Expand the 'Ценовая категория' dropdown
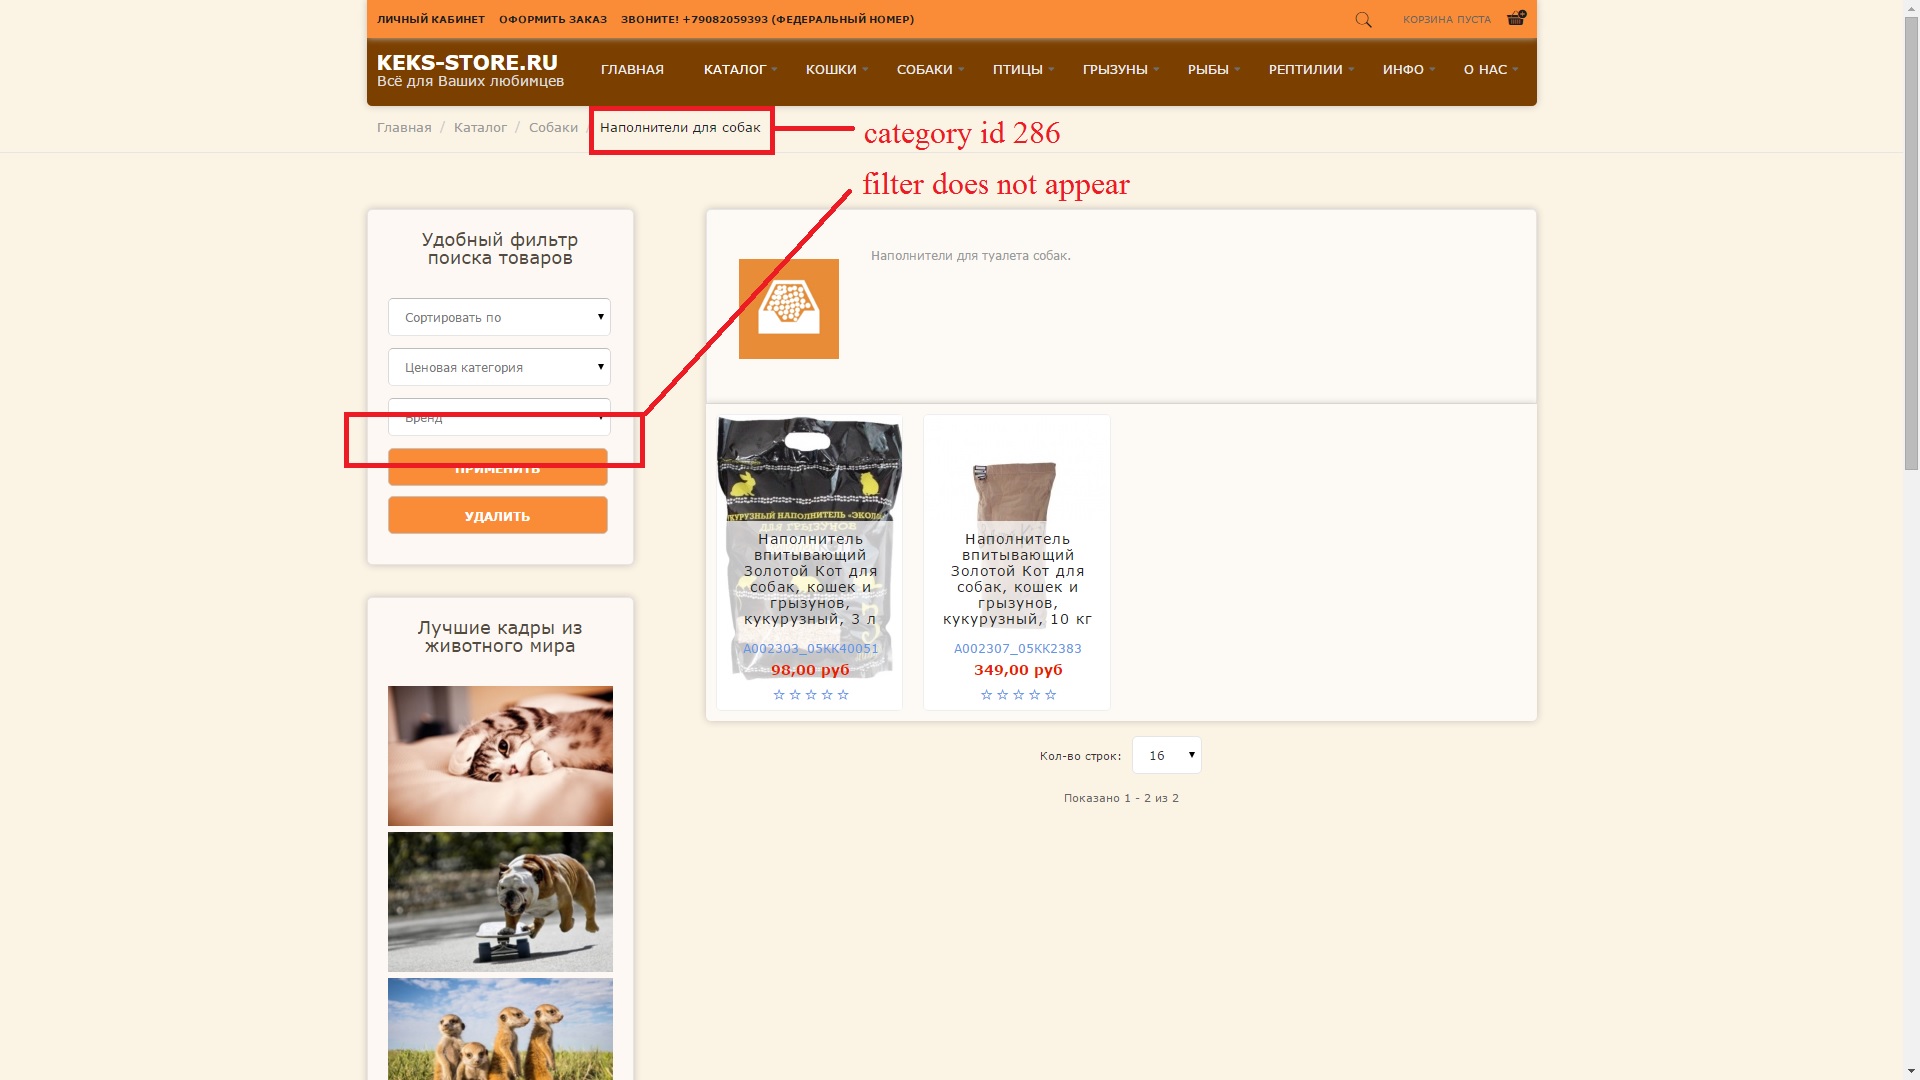 [499, 367]
